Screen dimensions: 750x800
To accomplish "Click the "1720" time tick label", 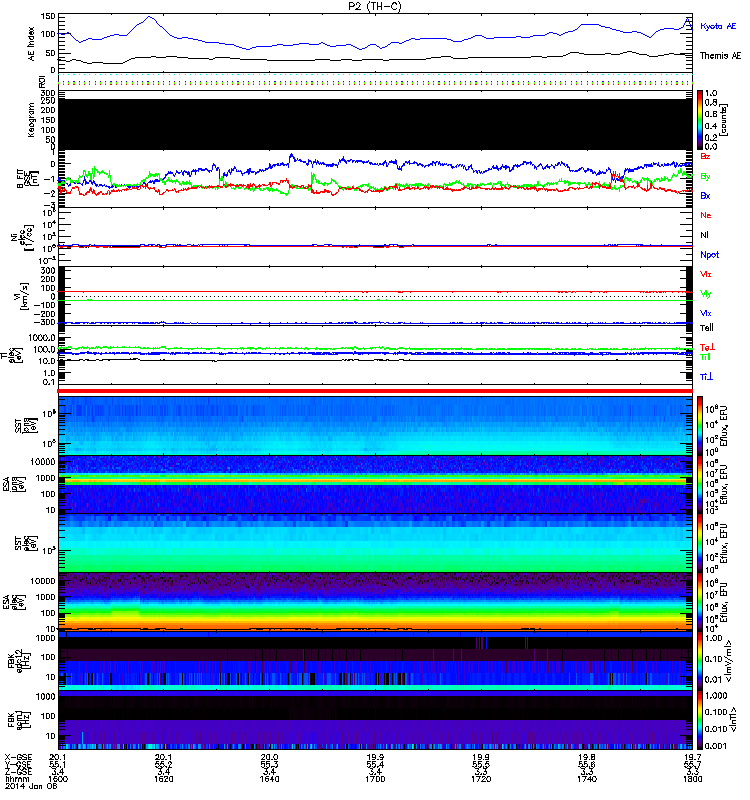I will coord(481,779).
